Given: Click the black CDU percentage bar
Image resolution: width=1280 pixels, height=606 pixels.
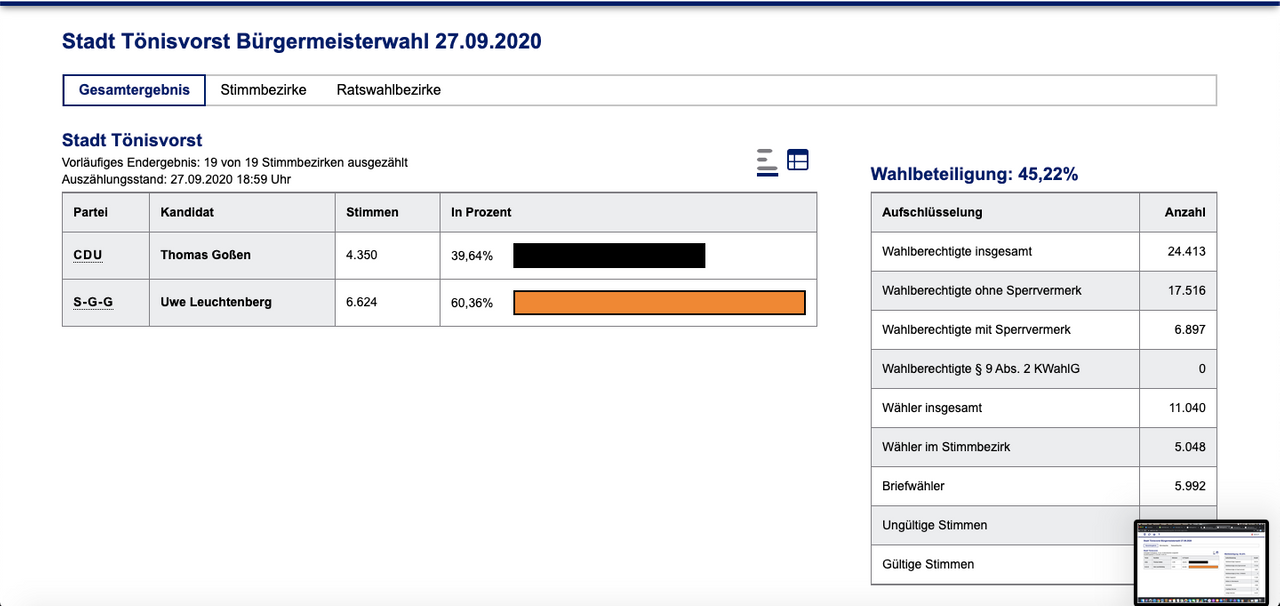Looking at the screenshot, I should 609,256.
